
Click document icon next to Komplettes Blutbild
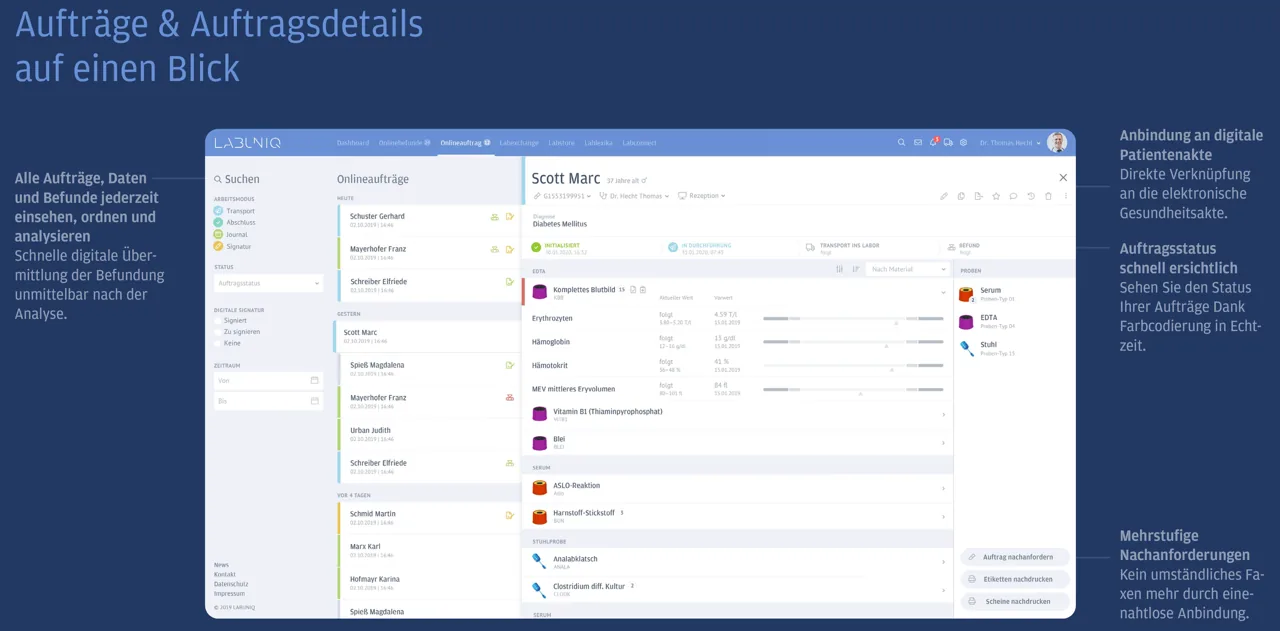coord(633,290)
